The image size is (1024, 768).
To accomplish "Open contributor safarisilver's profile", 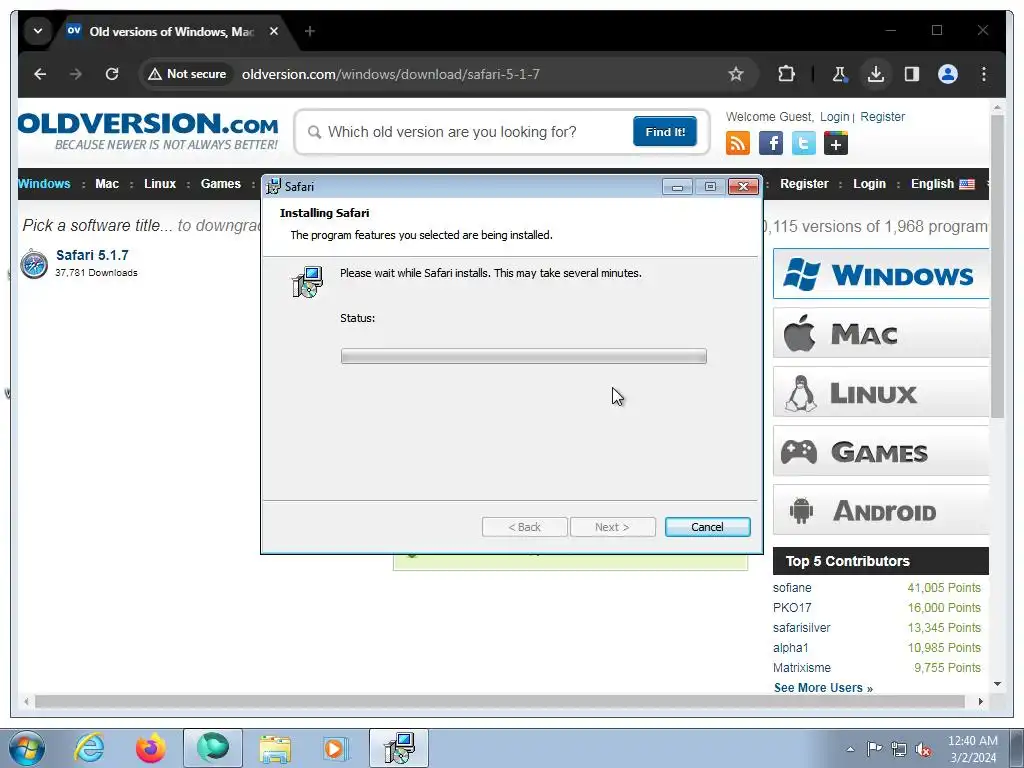I will click(801, 628).
